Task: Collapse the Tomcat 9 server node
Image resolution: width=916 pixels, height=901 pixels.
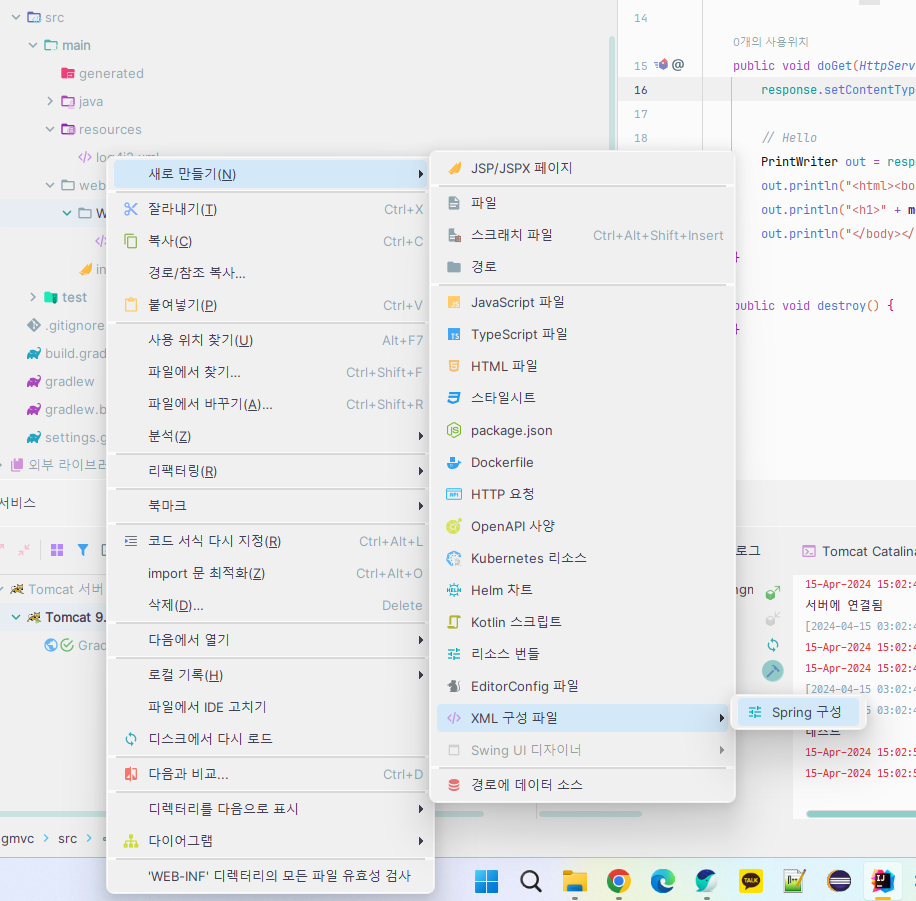Action: click(x=16, y=617)
